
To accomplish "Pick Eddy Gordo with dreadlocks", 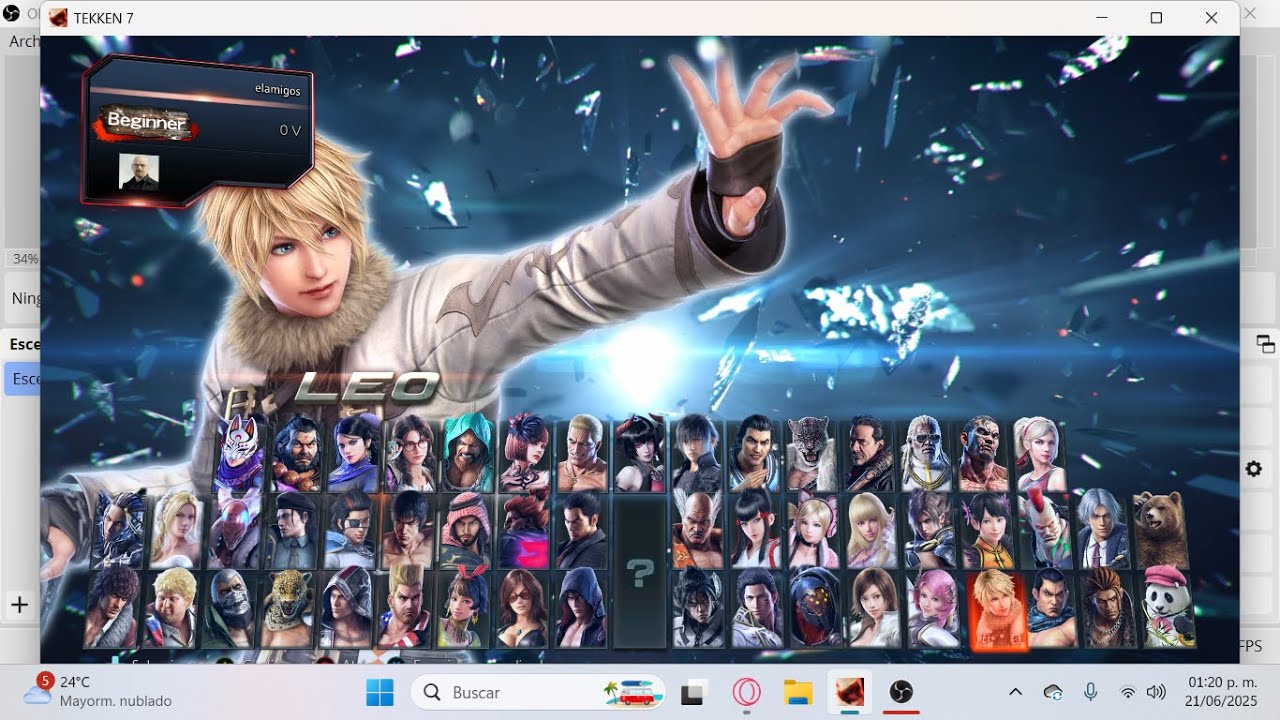I will pos(1110,608).
